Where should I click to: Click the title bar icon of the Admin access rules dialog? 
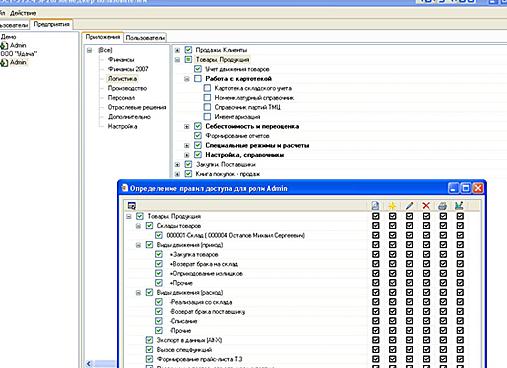(x=125, y=188)
